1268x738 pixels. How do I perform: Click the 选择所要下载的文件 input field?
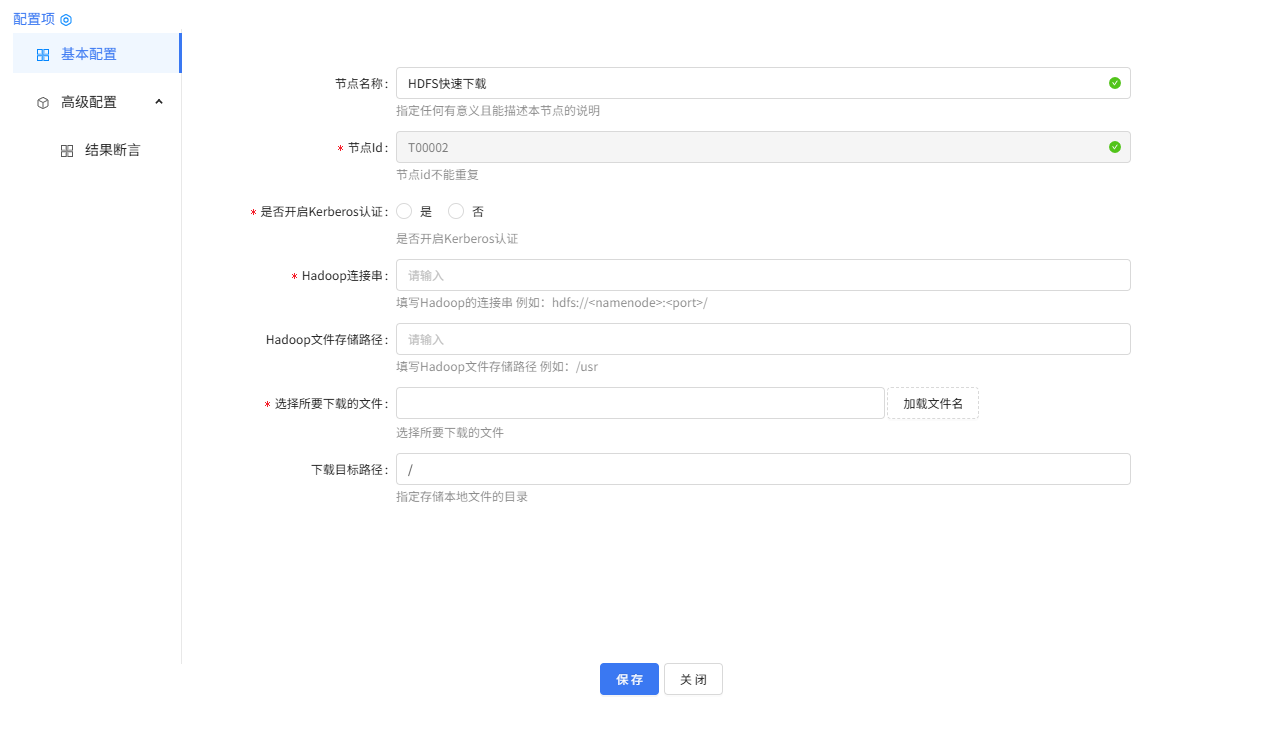pyautogui.click(x=640, y=403)
